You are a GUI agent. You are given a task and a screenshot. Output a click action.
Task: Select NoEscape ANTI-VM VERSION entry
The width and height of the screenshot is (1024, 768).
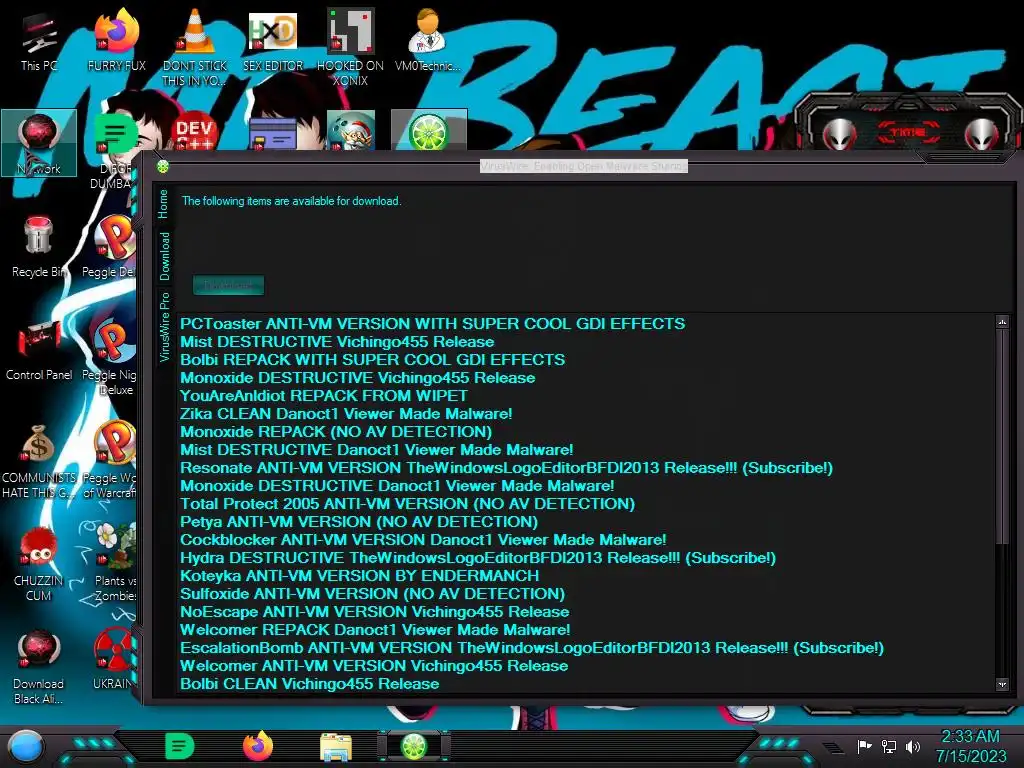(375, 612)
